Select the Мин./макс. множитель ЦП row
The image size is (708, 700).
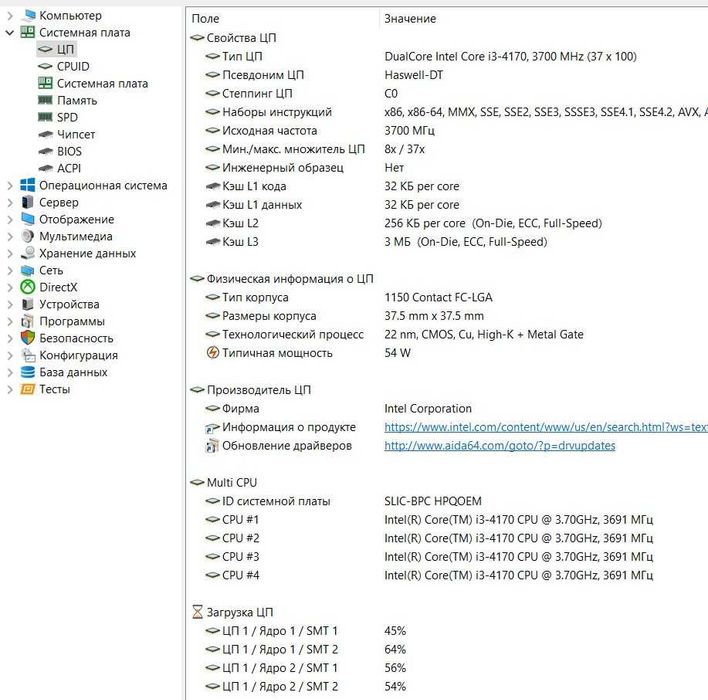449,149
